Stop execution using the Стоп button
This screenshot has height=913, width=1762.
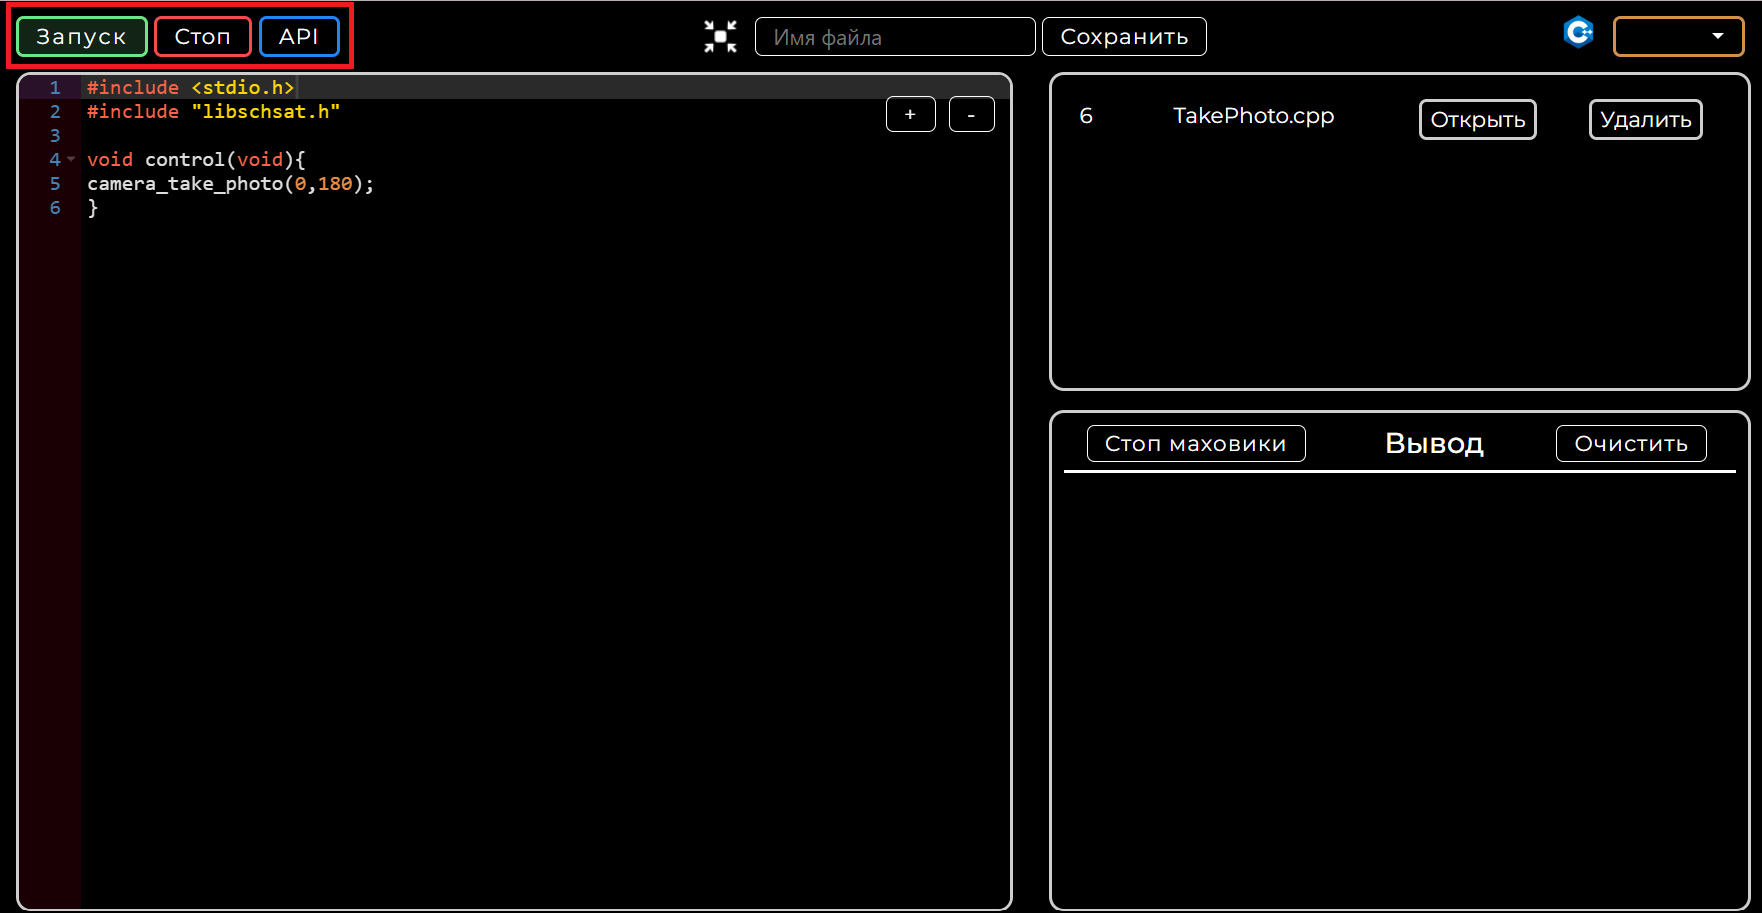(202, 35)
